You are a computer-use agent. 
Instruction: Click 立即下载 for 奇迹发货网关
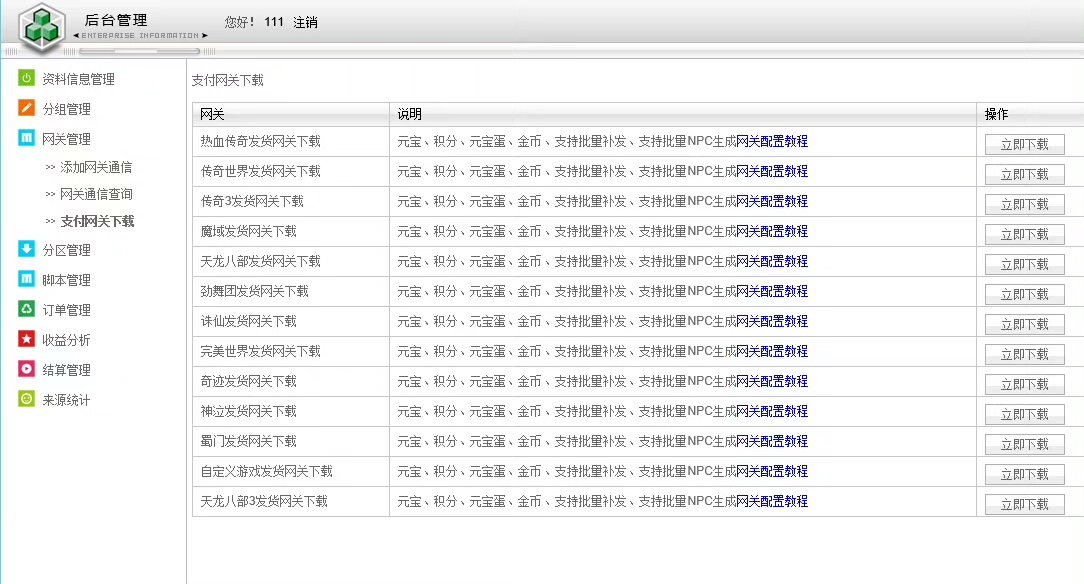coord(1025,384)
